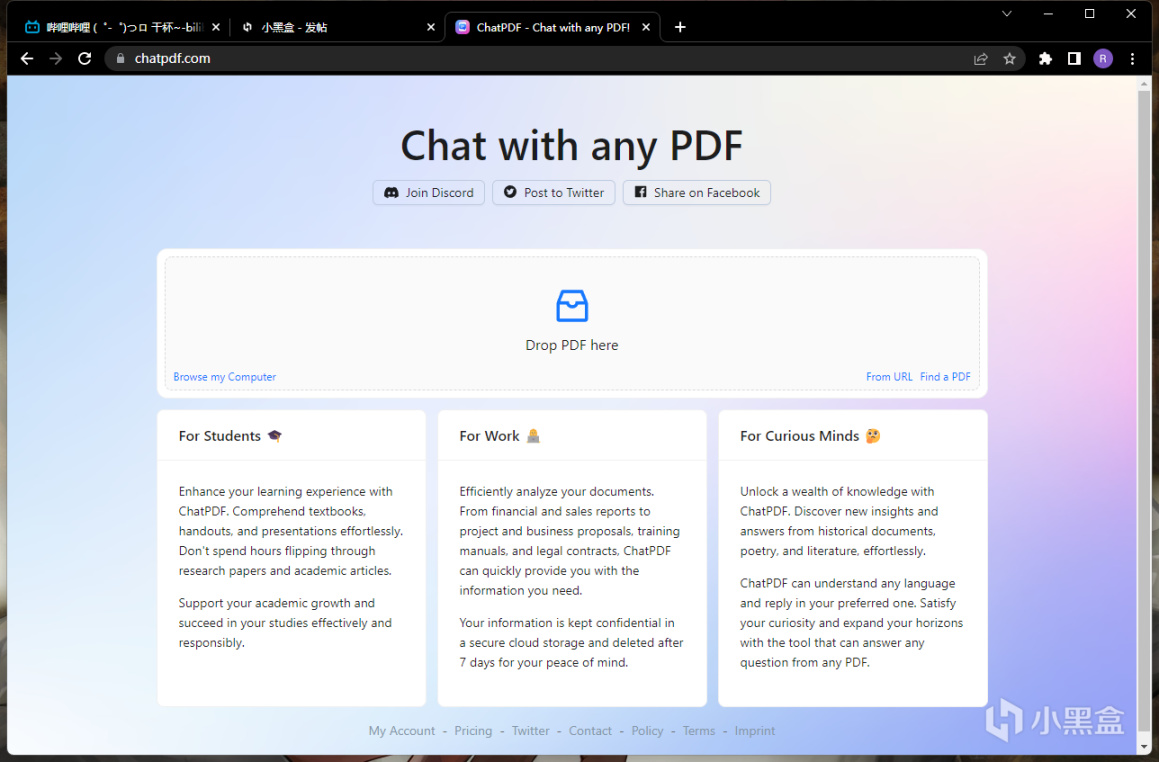Select the ChatPDF tab
The width and height of the screenshot is (1159, 762).
[x=551, y=27]
